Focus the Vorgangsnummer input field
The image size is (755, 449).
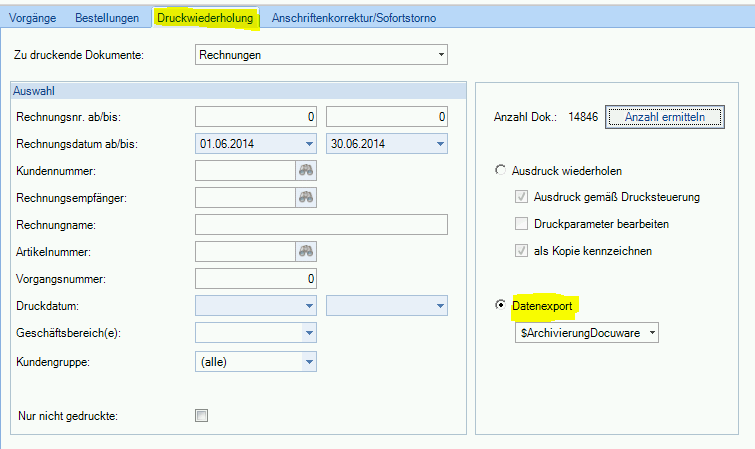tap(256, 279)
